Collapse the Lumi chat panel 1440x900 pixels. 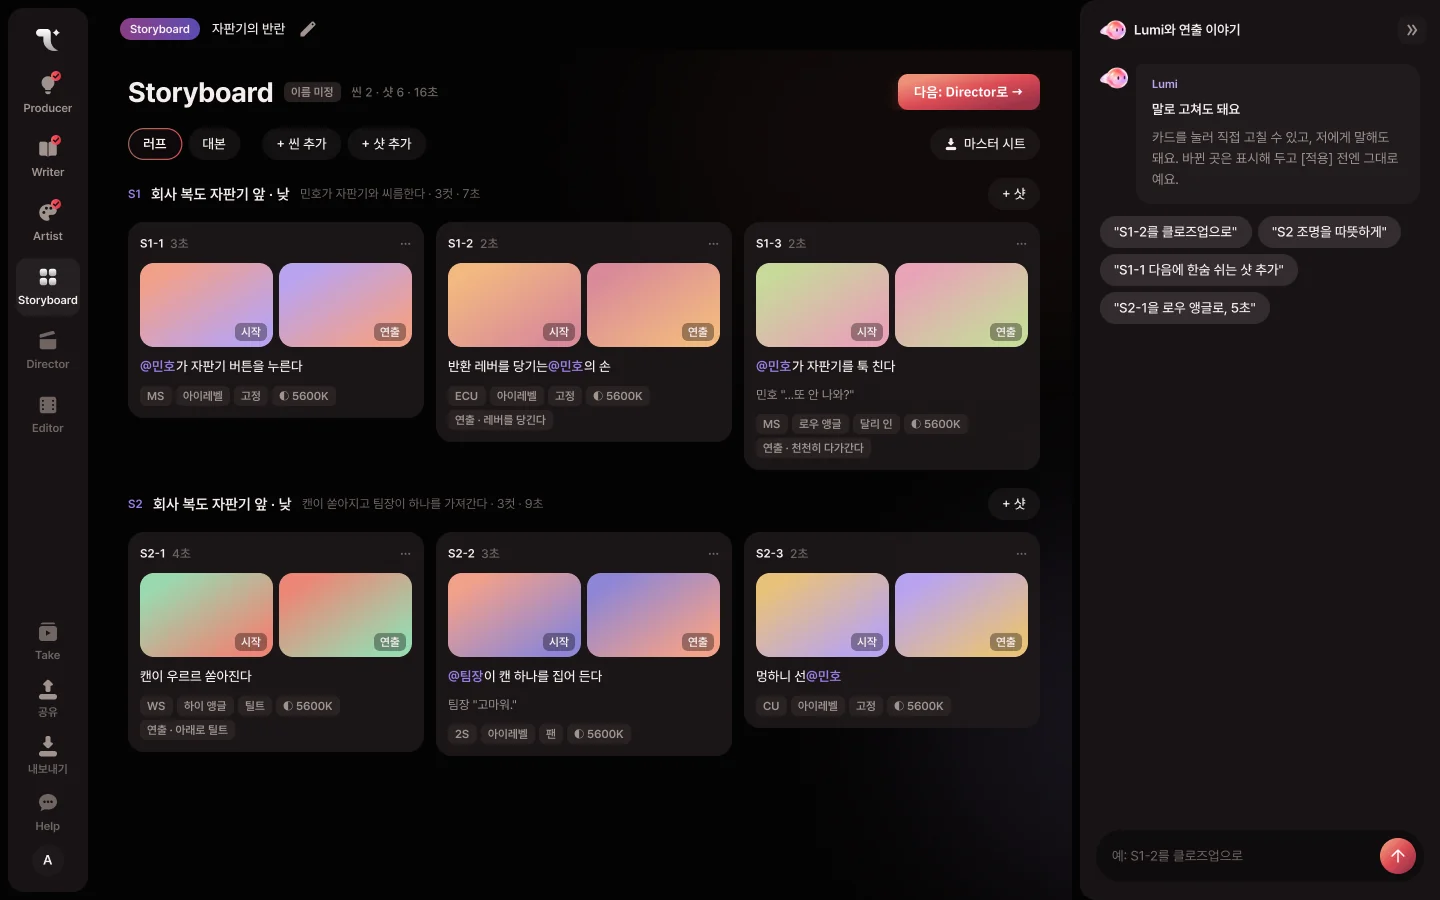[1412, 30]
